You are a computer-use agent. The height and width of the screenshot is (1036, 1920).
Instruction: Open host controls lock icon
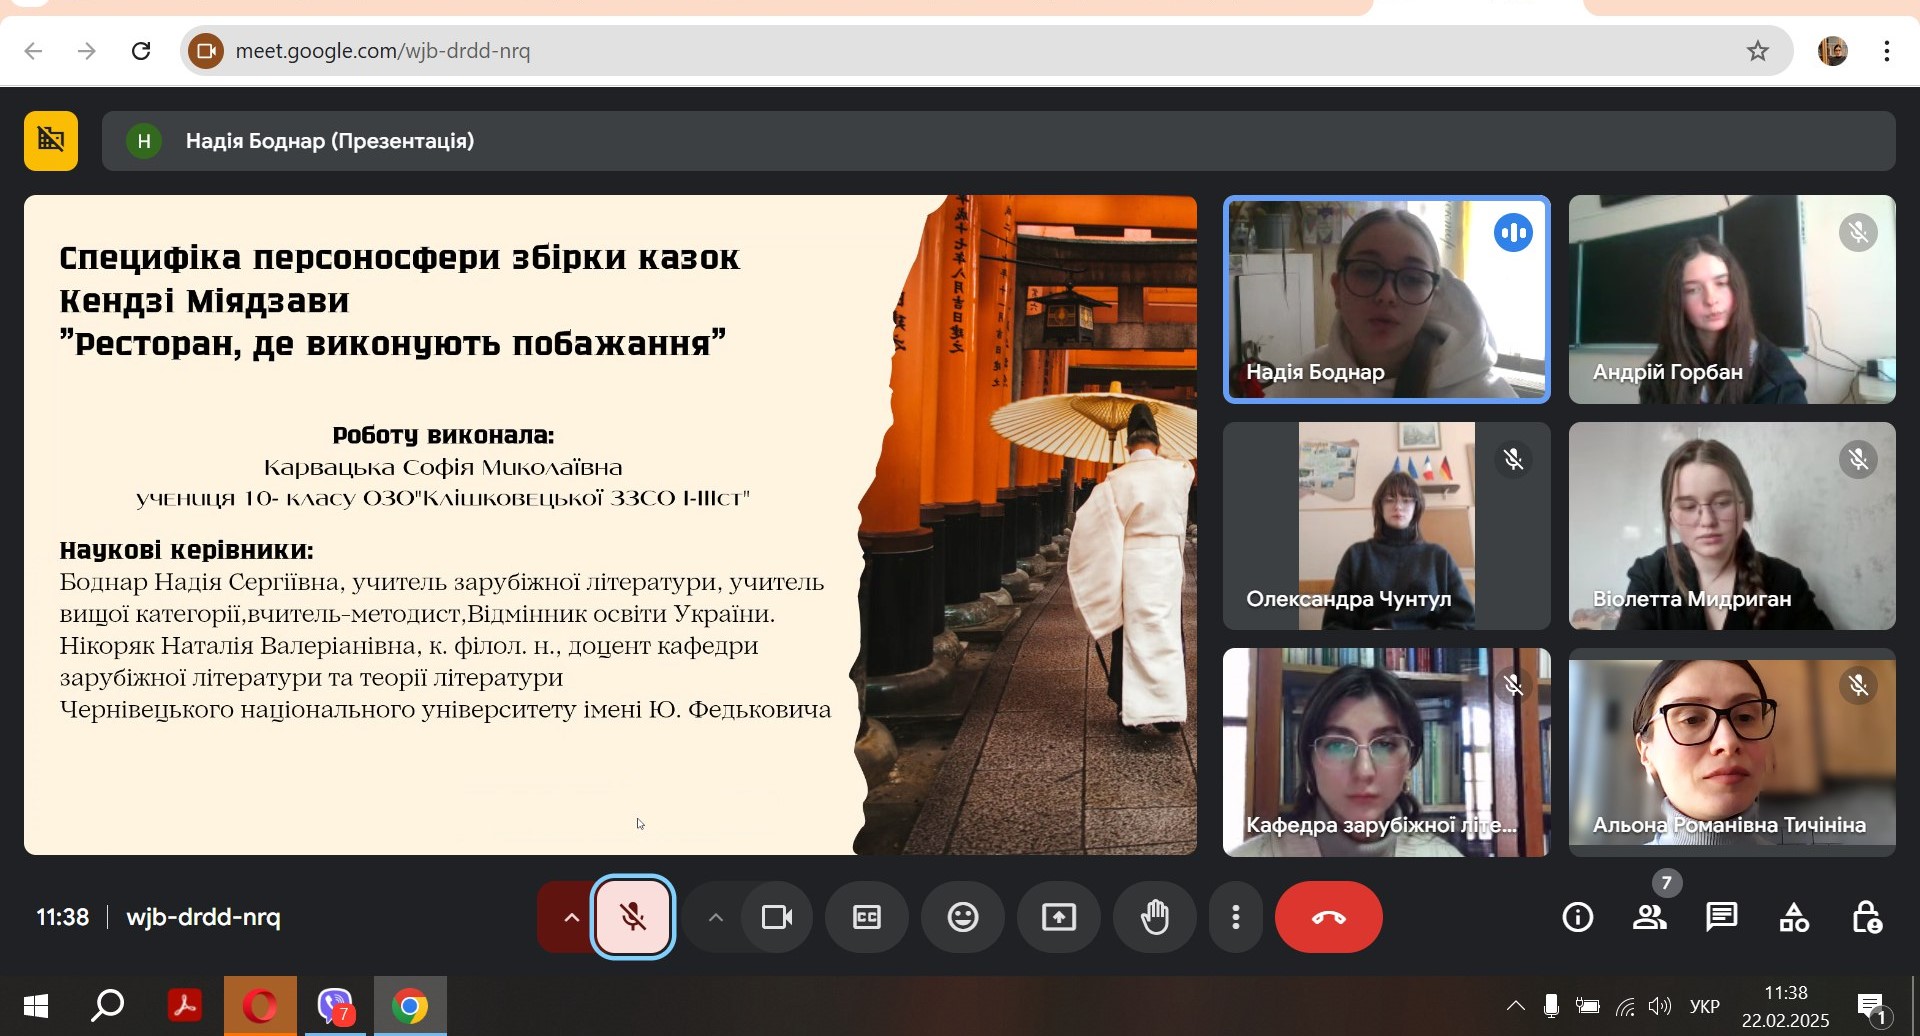coord(1866,917)
